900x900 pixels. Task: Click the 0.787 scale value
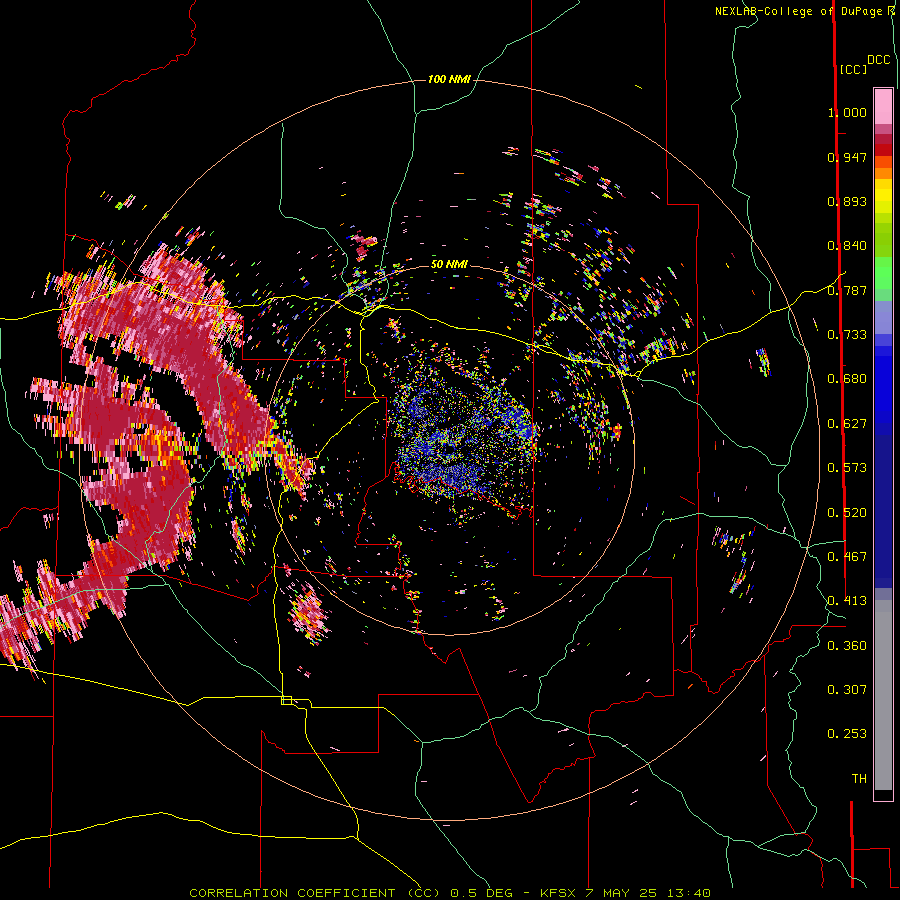(x=847, y=290)
